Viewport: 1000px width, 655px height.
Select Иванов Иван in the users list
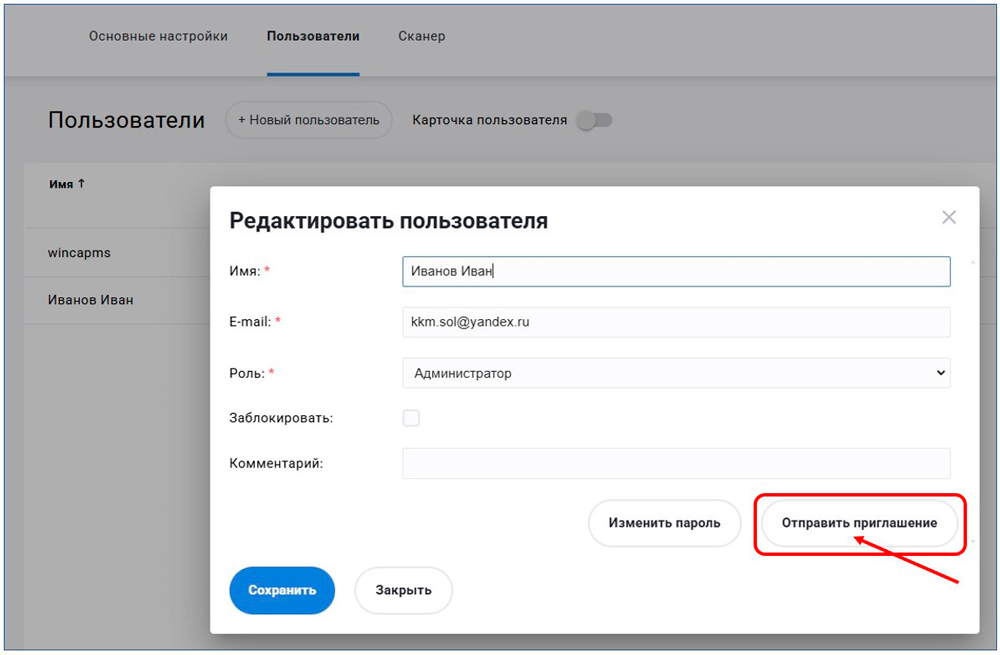90,300
